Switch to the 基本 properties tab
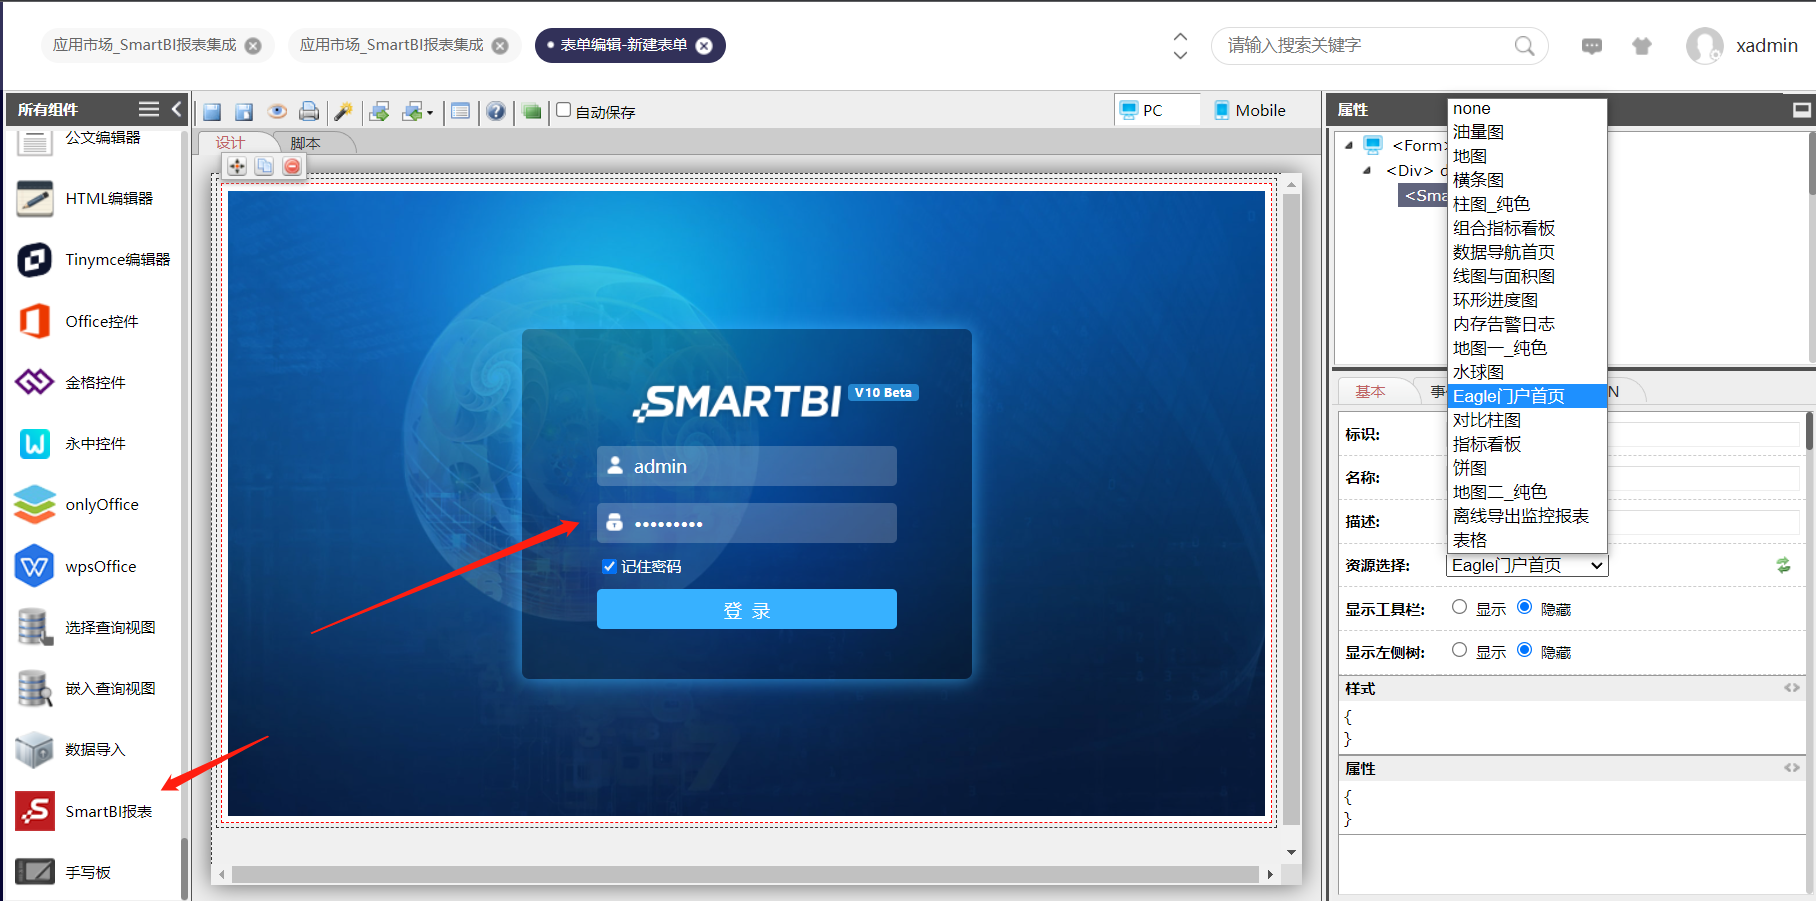Screen dimensions: 1816x901 [1370, 392]
